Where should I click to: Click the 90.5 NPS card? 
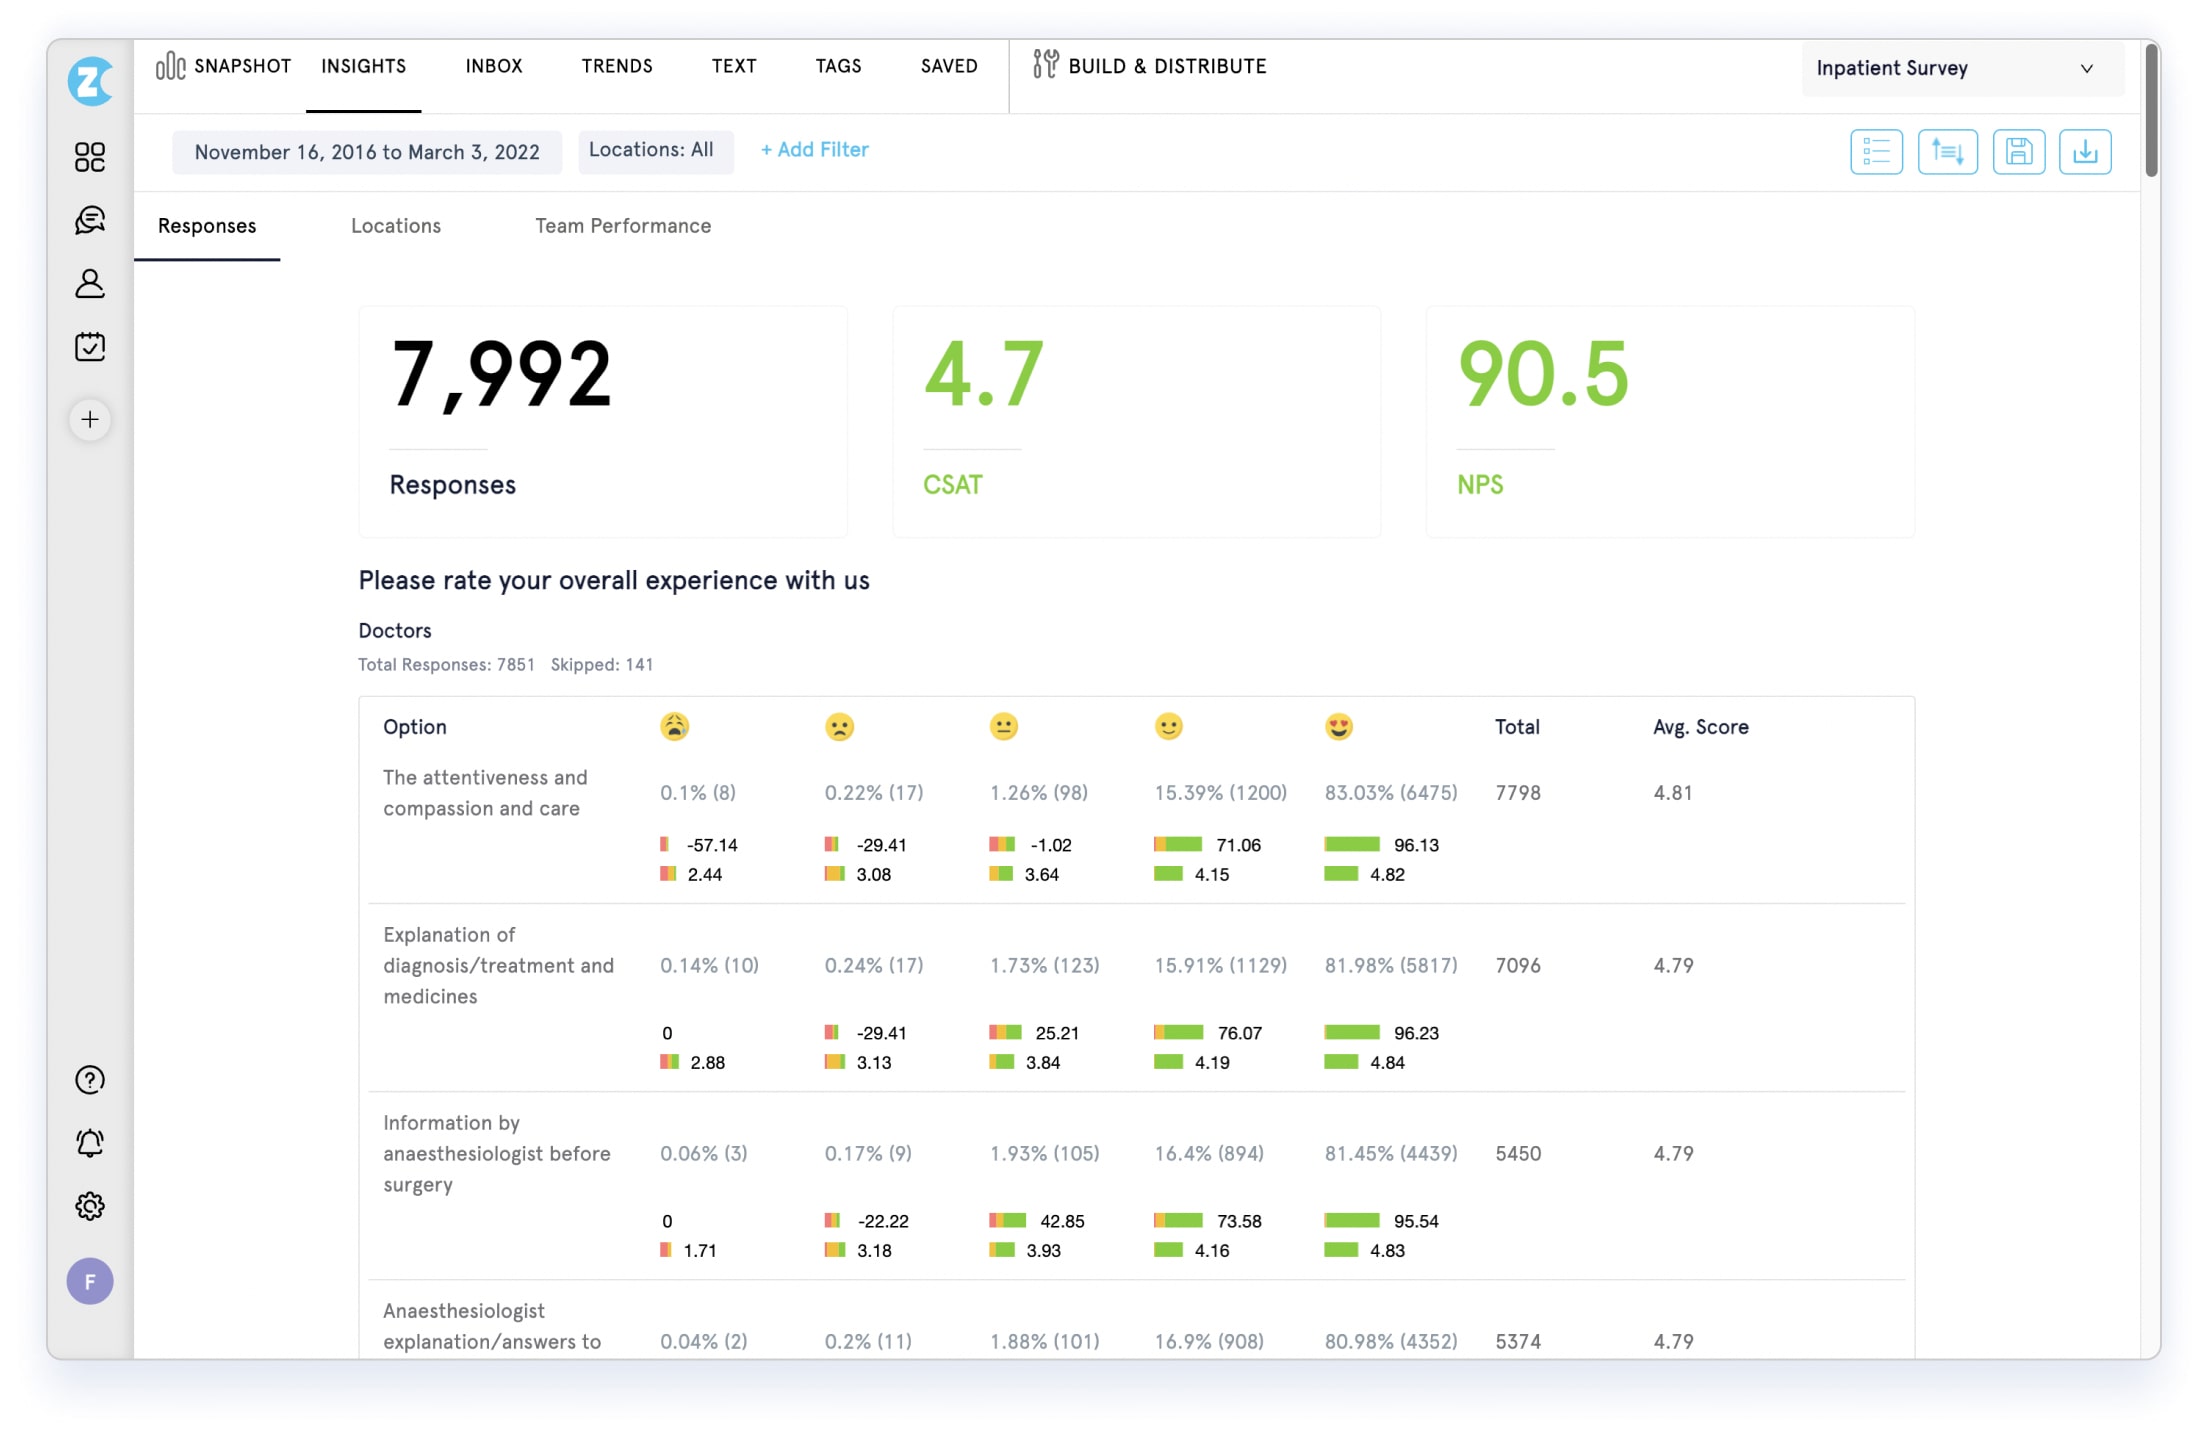[x=1670, y=422]
